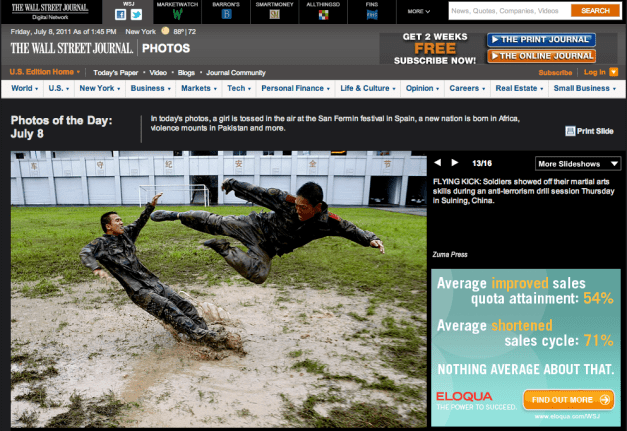This screenshot has width=627, height=431.
Task: Expand the More Slideshows dropdown
Action: 578,163
